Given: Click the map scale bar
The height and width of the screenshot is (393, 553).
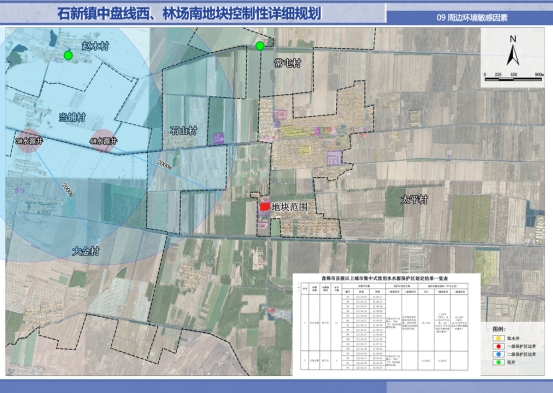Looking at the screenshot, I should pyautogui.click(x=513, y=78).
